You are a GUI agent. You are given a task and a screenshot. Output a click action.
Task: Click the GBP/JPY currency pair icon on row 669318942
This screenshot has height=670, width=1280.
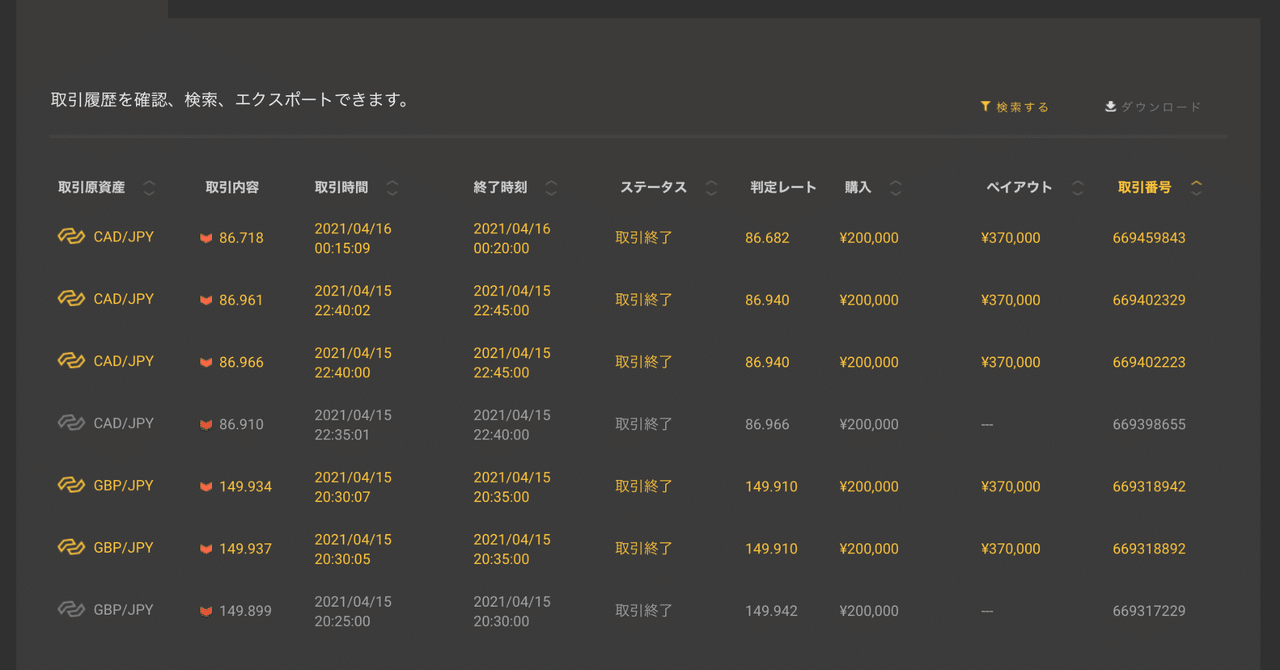70,485
